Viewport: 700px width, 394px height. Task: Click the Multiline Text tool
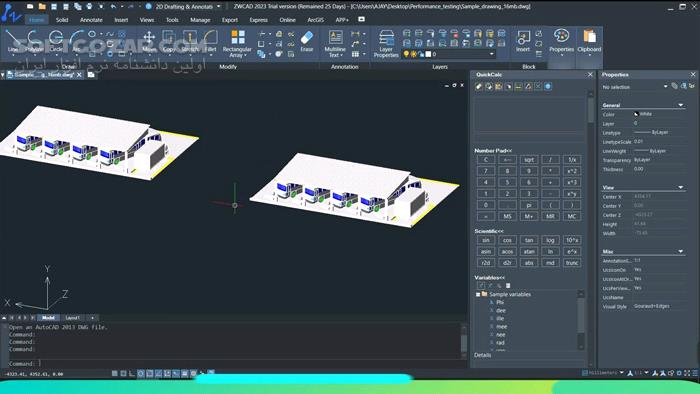pyautogui.click(x=335, y=44)
